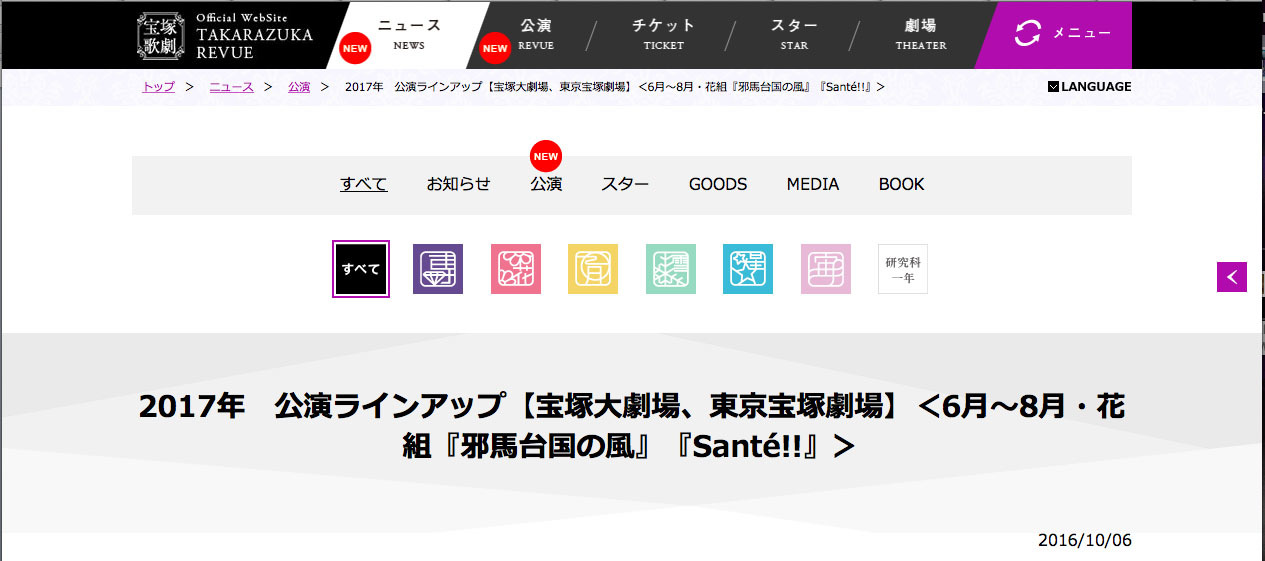Click the article headline 2017年 公演ラインアップ
Screen dimensions: 1265x561
click(x=632, y=426)
